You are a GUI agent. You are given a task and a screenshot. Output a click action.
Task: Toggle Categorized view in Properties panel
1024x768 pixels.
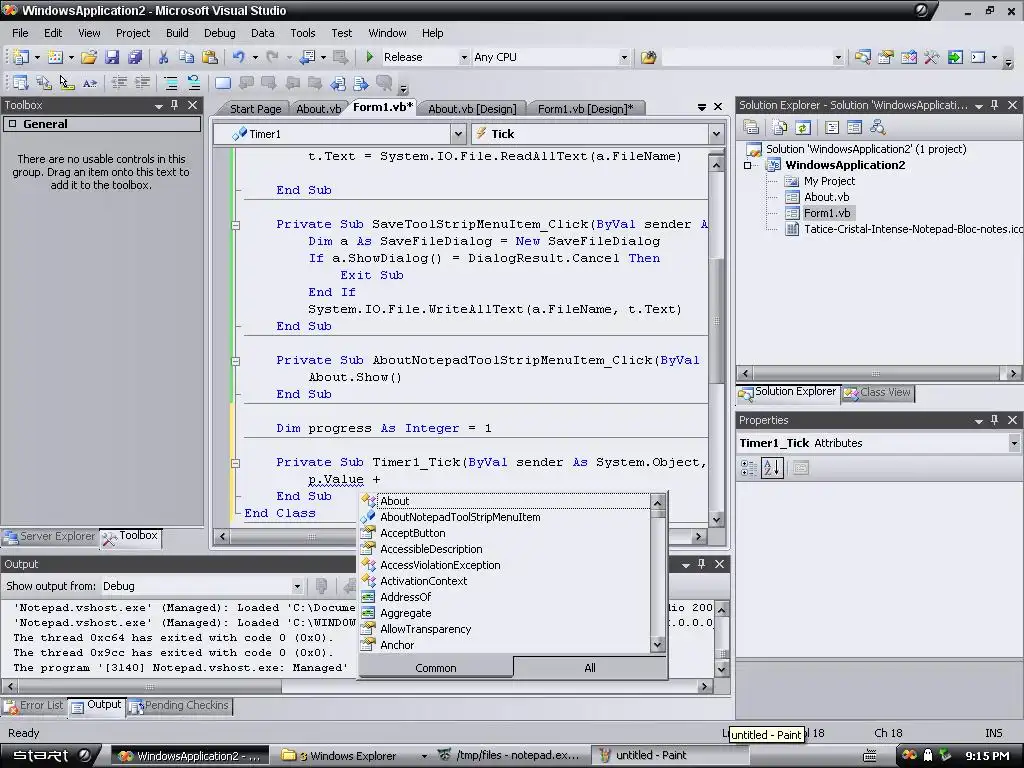coord(749,468)
